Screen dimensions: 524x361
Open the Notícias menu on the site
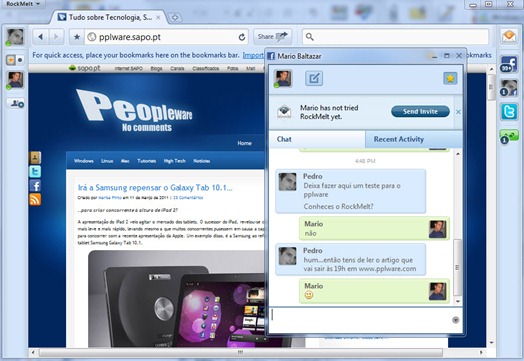(x=202, y=161)
